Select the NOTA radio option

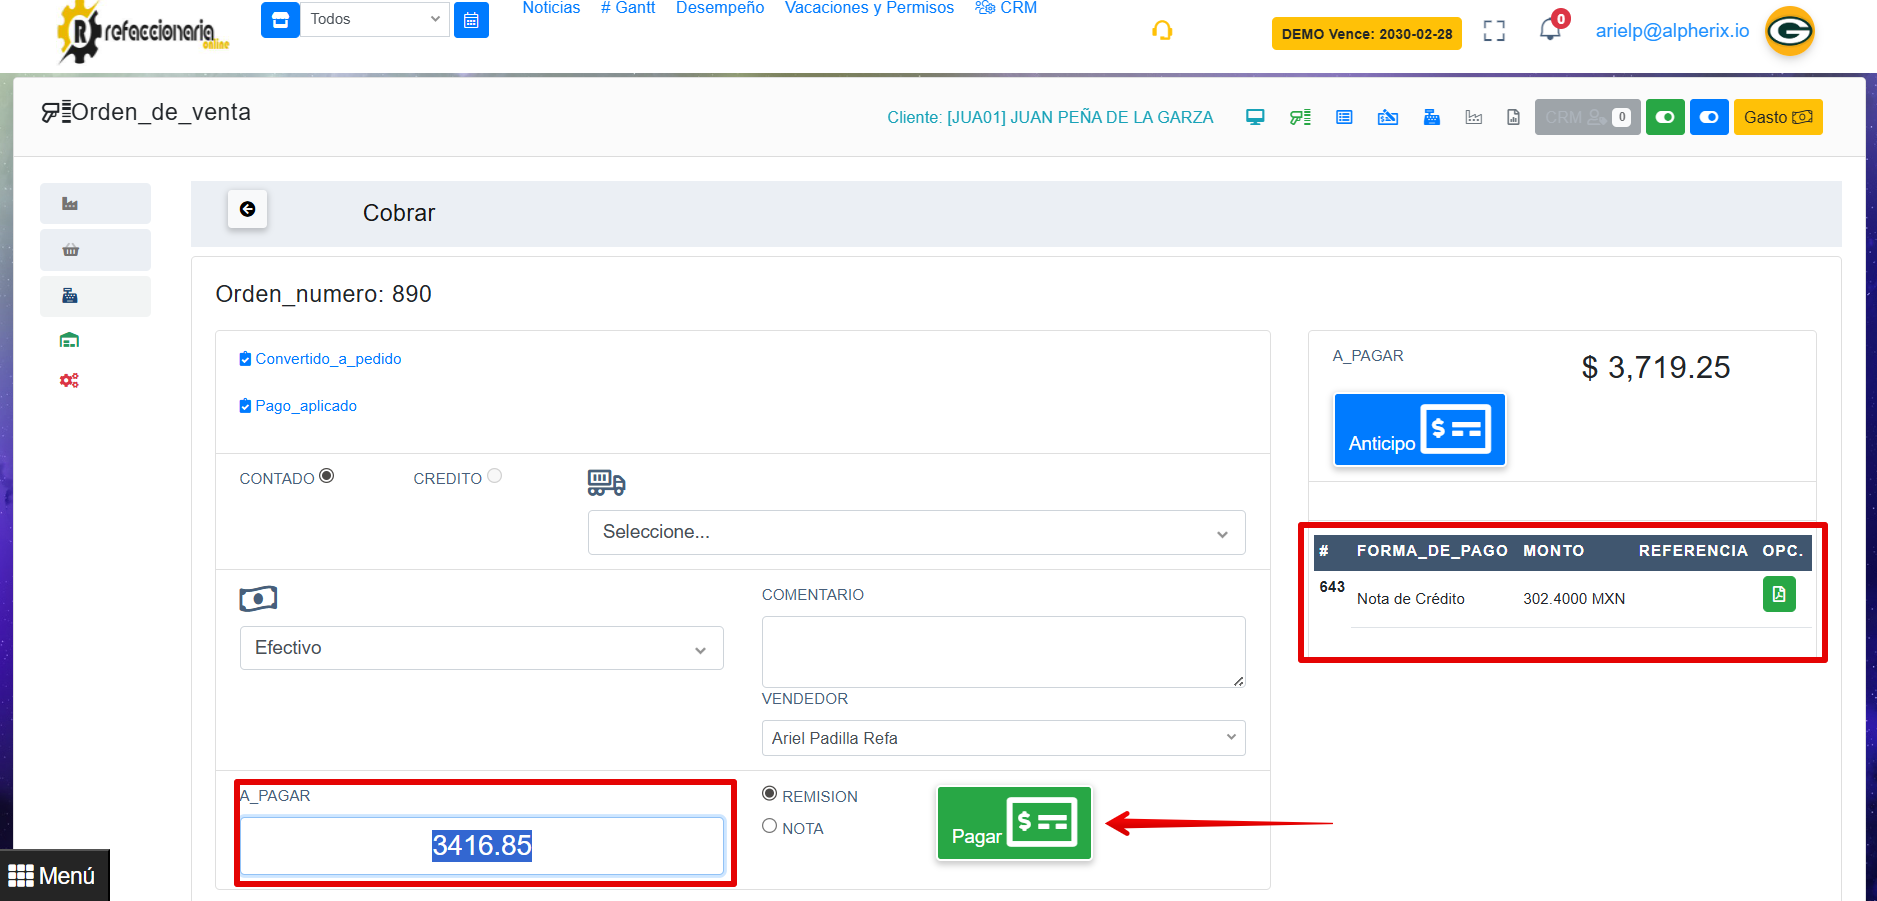[x=769, y=826]
